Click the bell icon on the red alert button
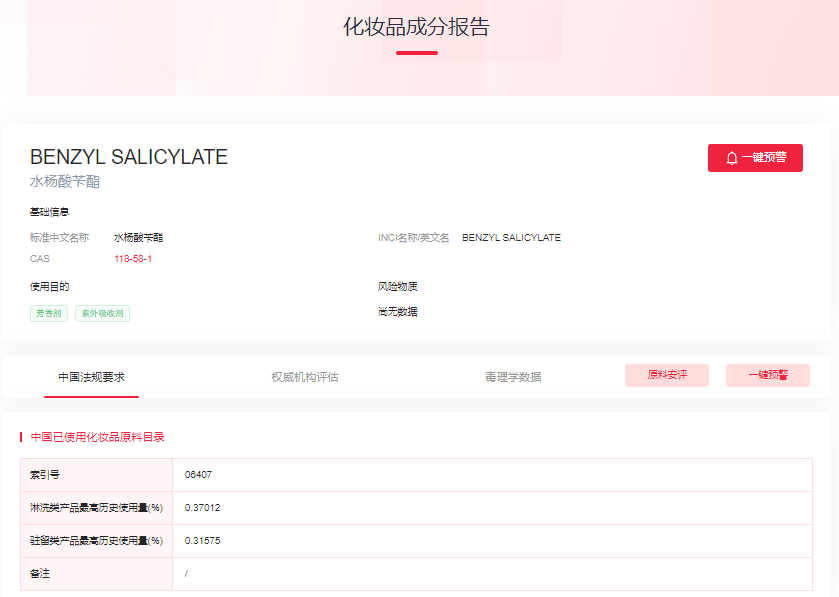839x597 pixels. click(x=729, y=157)
